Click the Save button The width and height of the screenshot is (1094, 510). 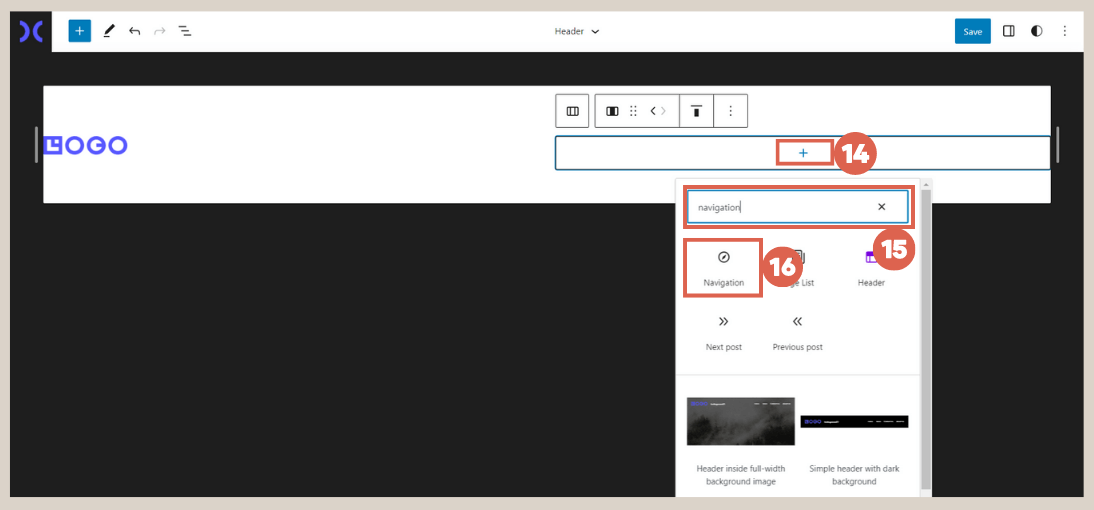[x=972, y=31]
